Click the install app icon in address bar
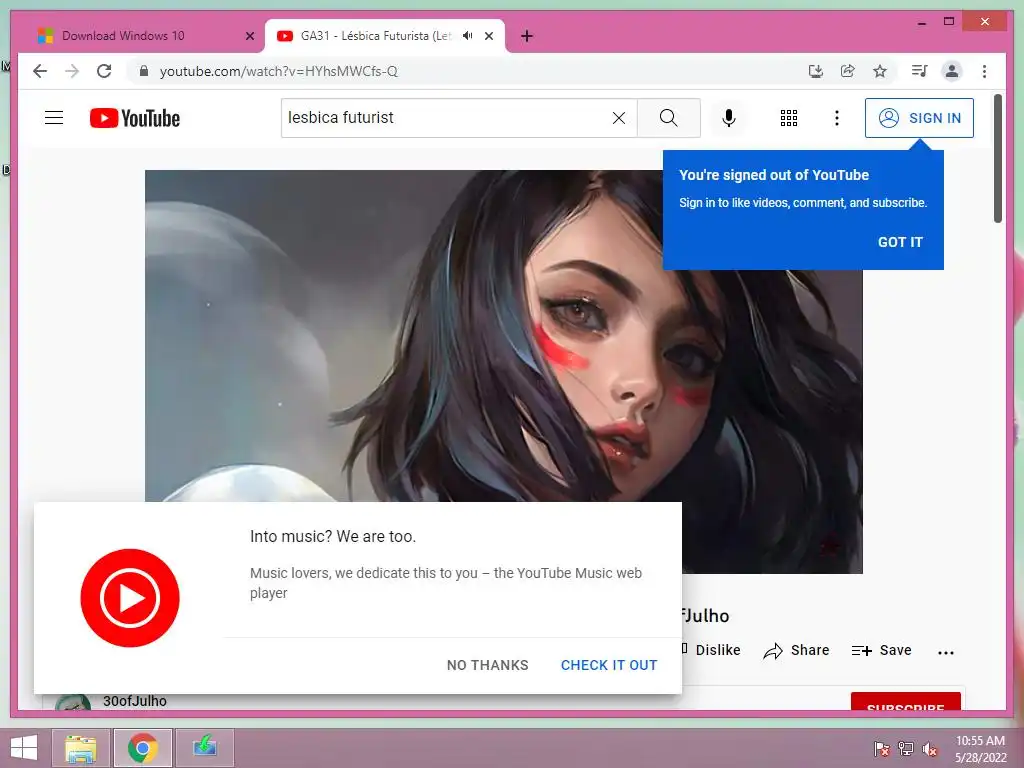The width and height of the screenshot is (1024, 768). coord(816,71)
